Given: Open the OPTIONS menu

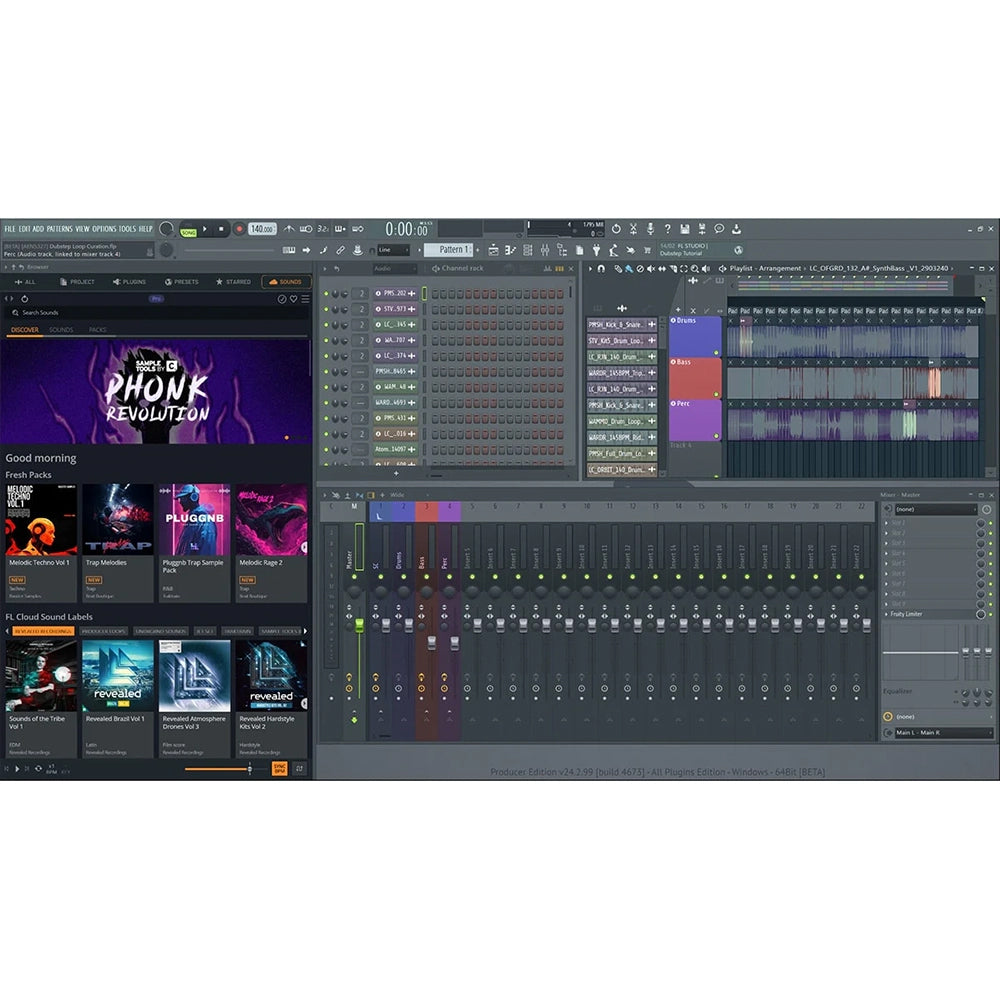Looking at the screenshot, I should coord(104,229).
